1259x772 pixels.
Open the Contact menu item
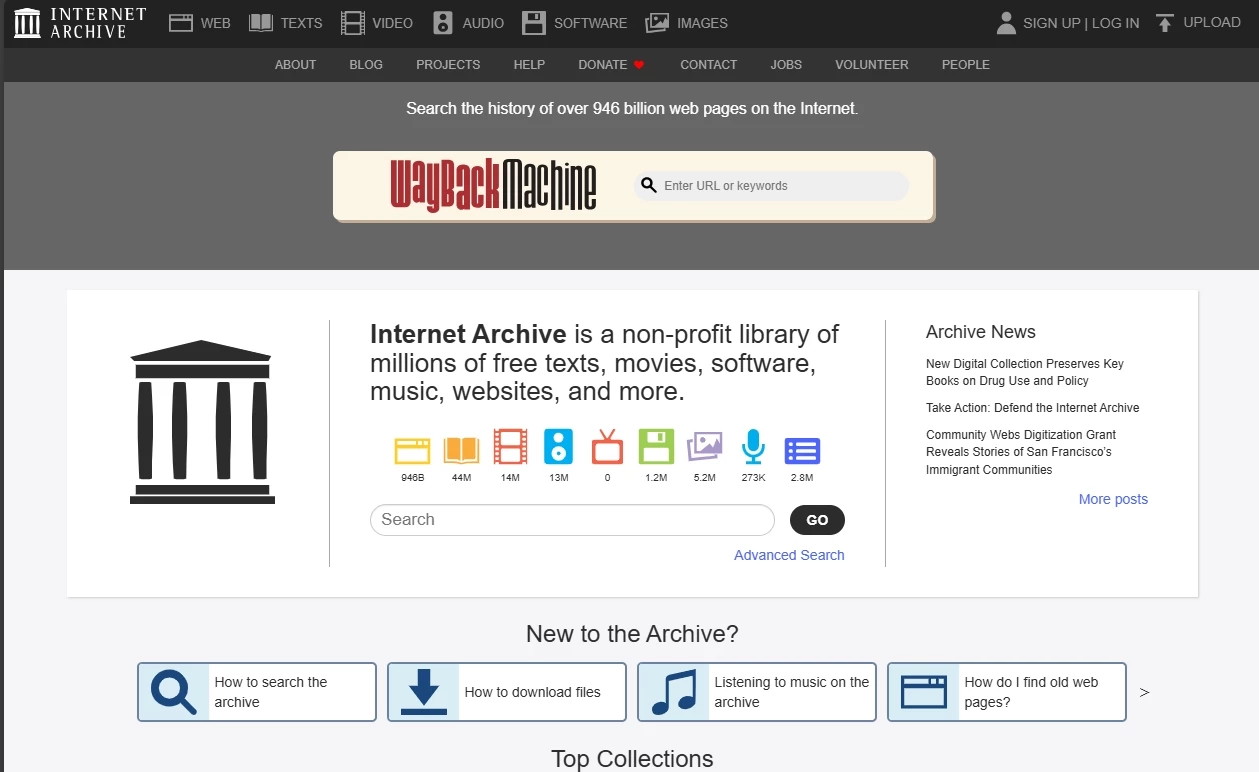pyautogui.click(x=708, y=64)
